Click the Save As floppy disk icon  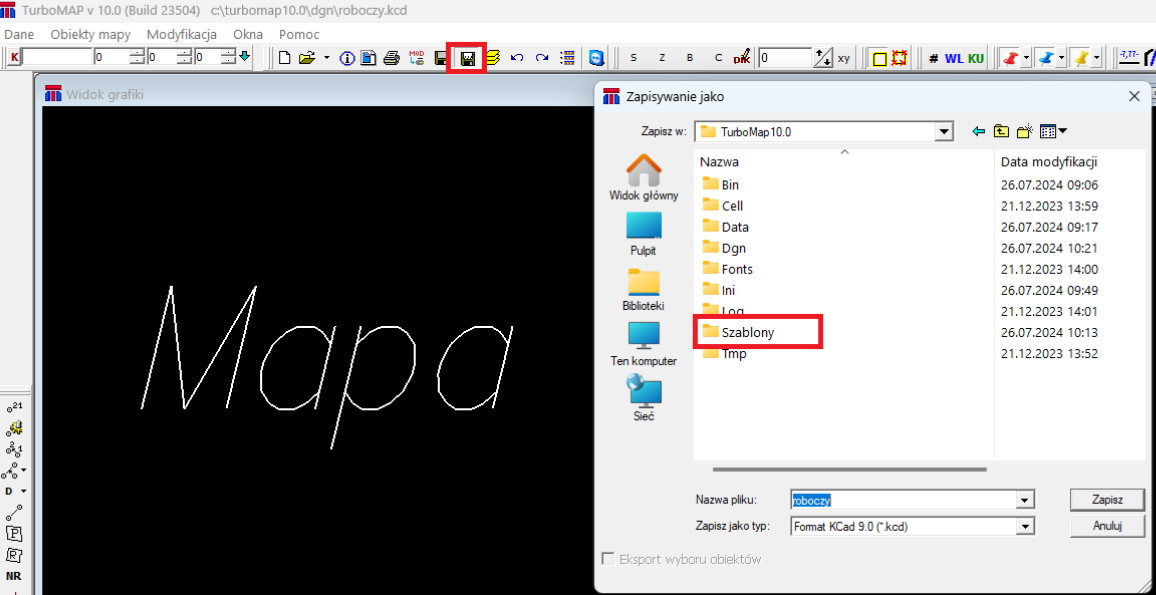coord(466,58)
